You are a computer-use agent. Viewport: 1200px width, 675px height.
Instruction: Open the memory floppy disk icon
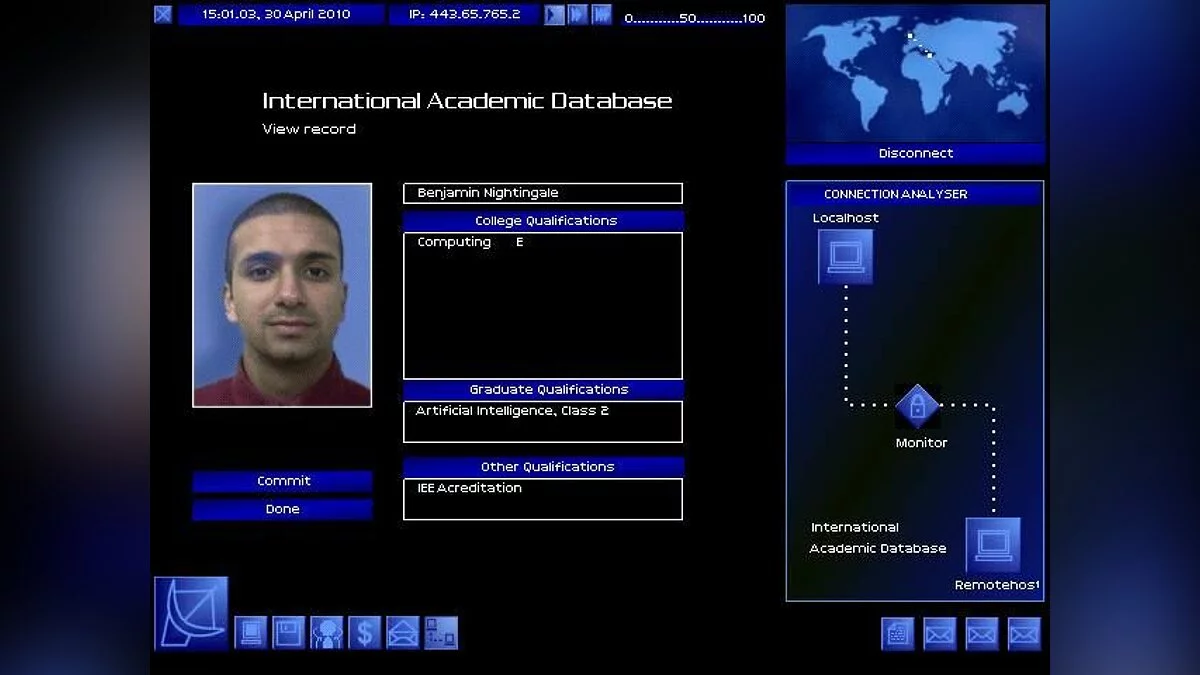click(x=289, y=633)
